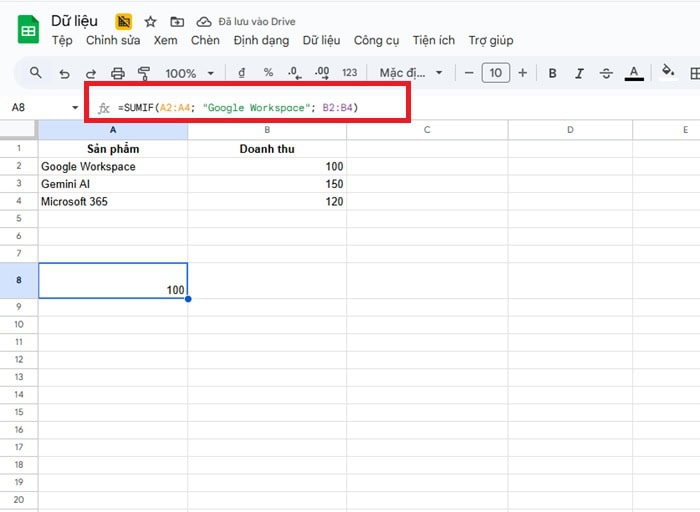The height and width of the screenshot is (512, 700).
Task: Open the Chèn menu
Action: coord(205,40)
